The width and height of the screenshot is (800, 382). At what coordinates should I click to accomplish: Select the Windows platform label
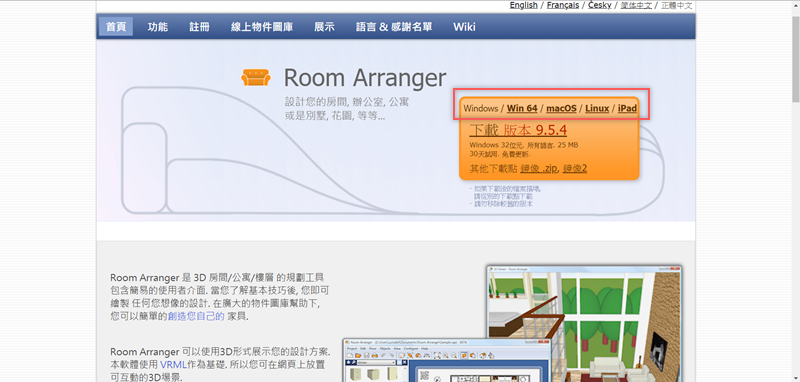[481, 109]
